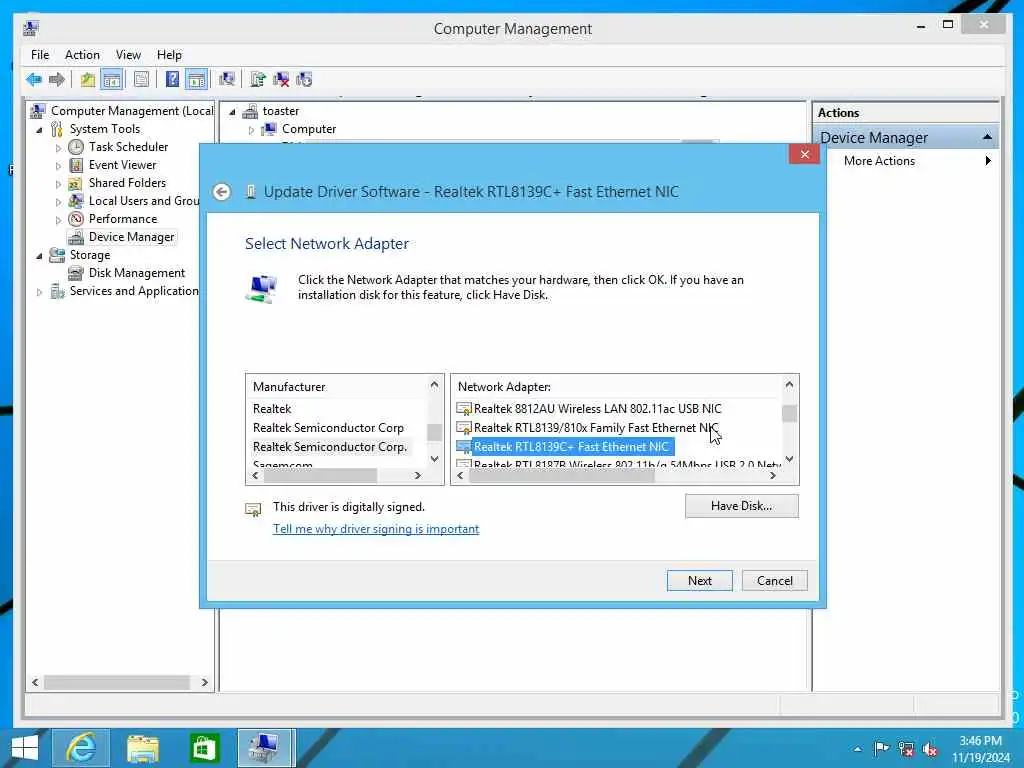The height and width of the screenshot is (768, 1024).
Task: Collapse the toaster device tree root
Action: [x=232, y=112]
